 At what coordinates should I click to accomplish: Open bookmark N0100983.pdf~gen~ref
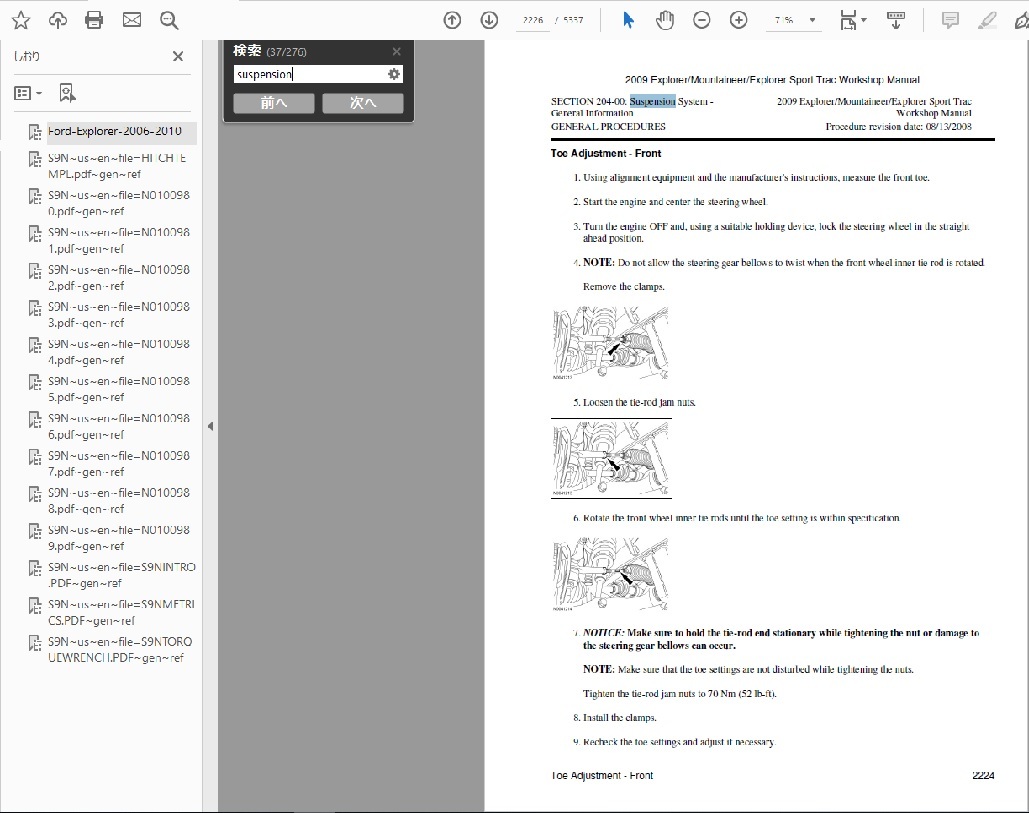point(119,315)
